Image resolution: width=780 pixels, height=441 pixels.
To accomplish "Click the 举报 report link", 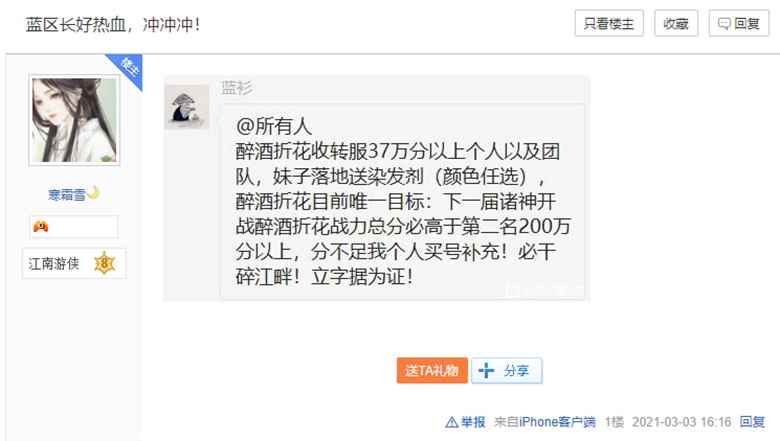I will coord(473,422).
